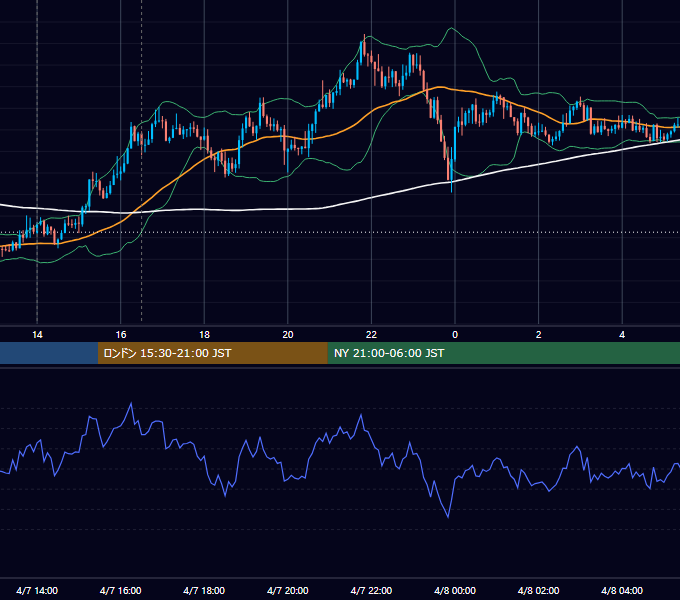680x600 pixels.
Task: Click the 4/8 04:00 date label
Action: [622, 590]
